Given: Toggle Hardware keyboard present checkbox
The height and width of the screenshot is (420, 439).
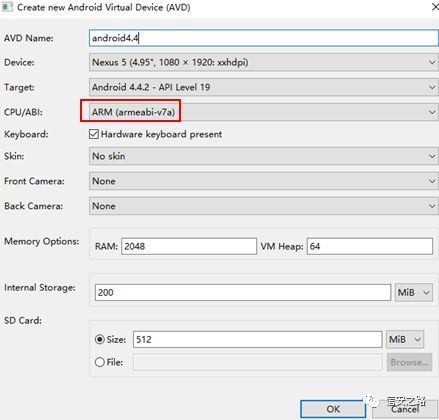Looking at the screenshot, I should pos(94,134).
